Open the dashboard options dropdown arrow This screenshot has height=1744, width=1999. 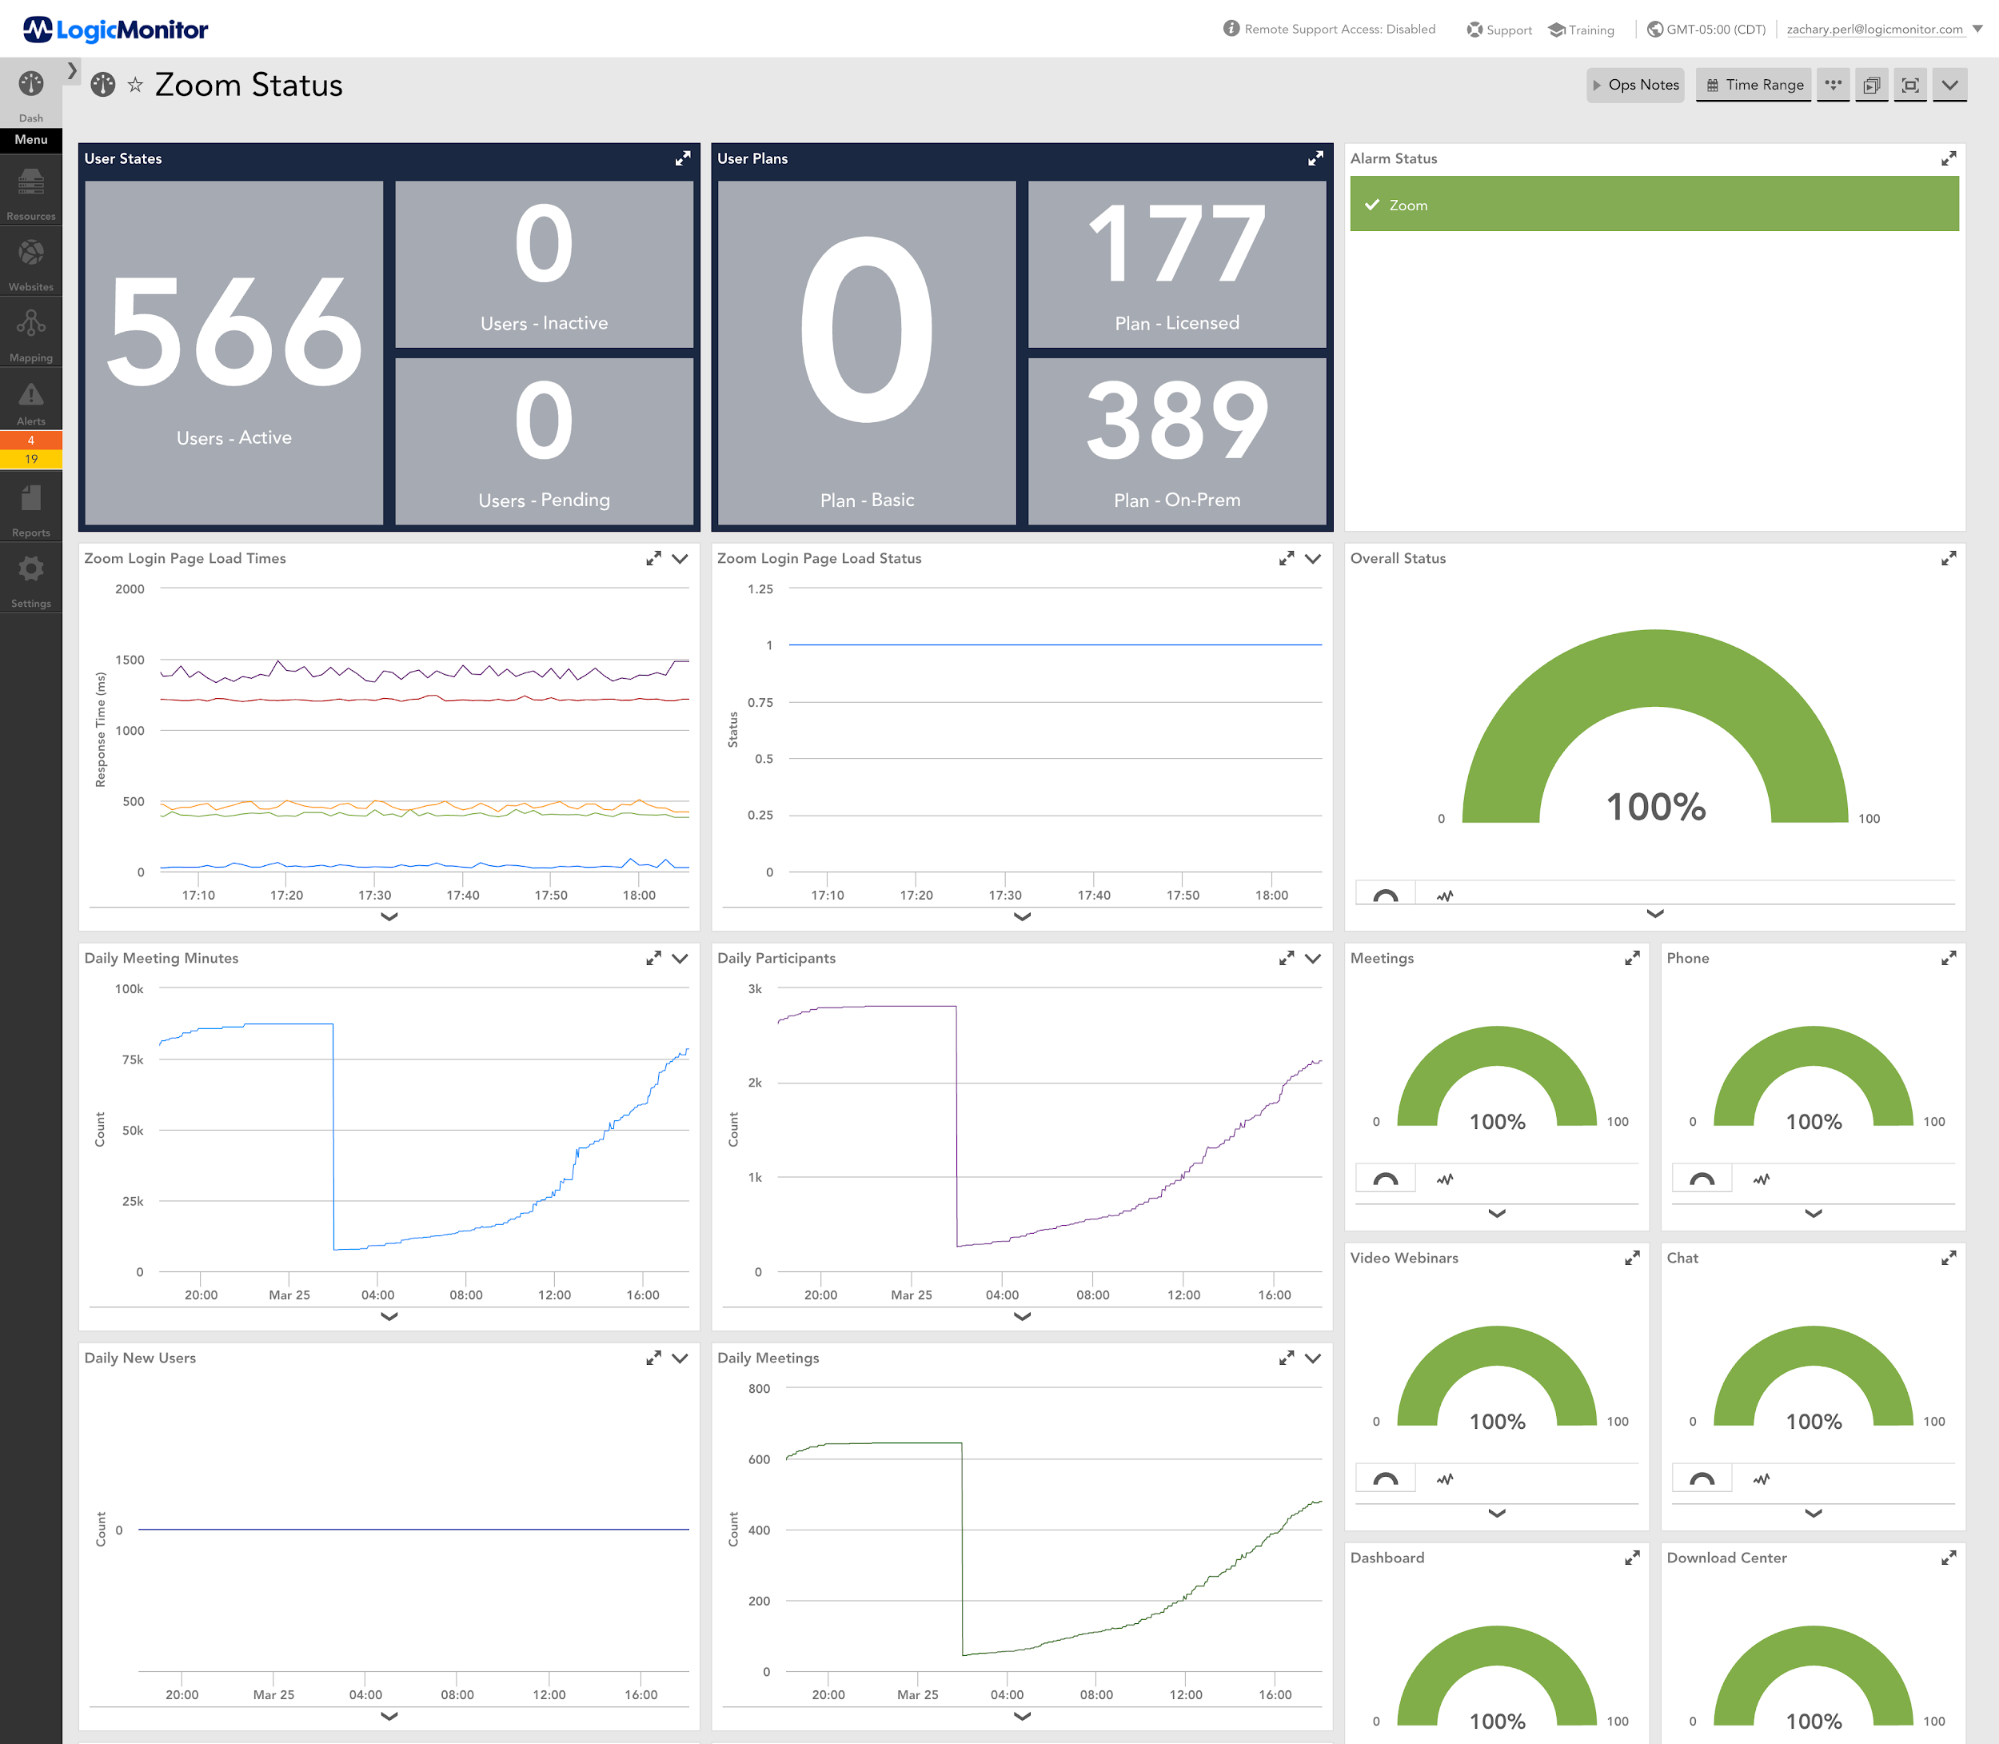(x=1950, y=85)
